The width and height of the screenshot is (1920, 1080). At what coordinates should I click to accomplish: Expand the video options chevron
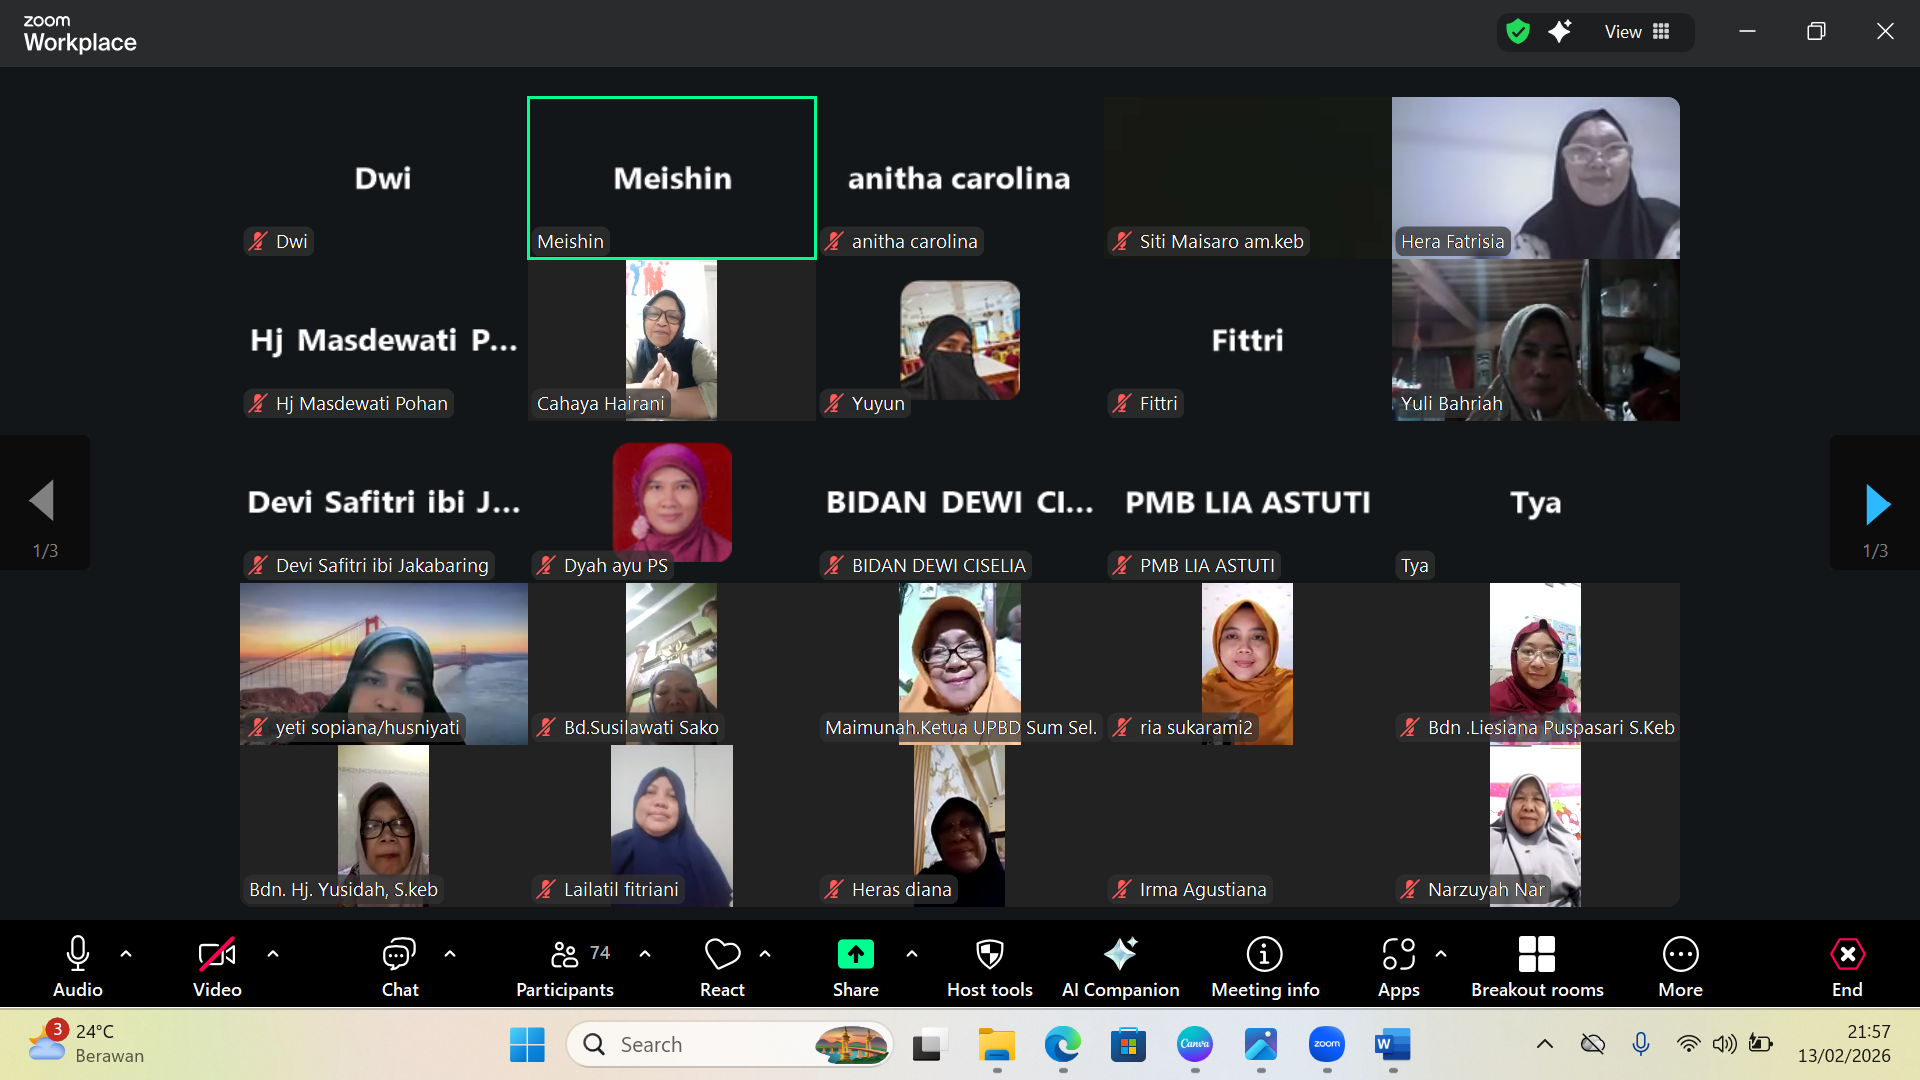coord(273,954)
